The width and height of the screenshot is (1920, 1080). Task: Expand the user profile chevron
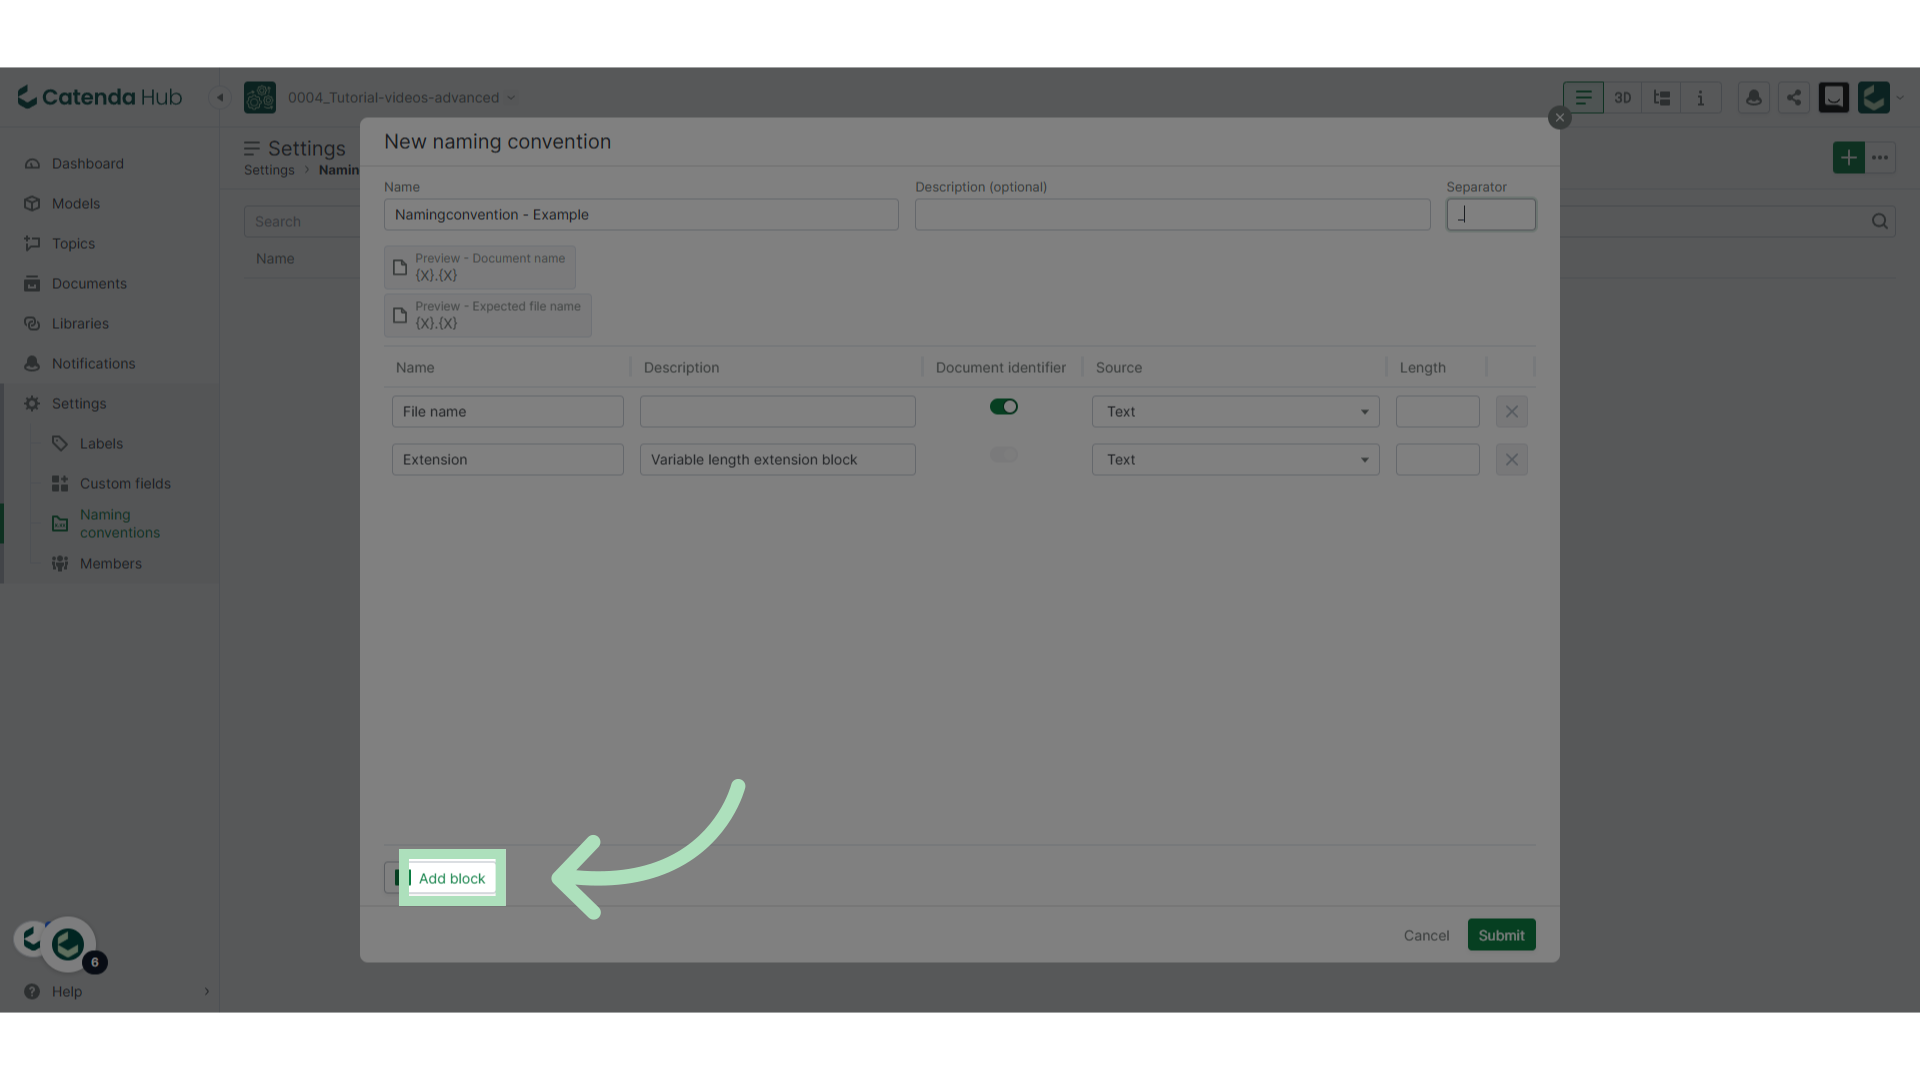click(1900, 97)
